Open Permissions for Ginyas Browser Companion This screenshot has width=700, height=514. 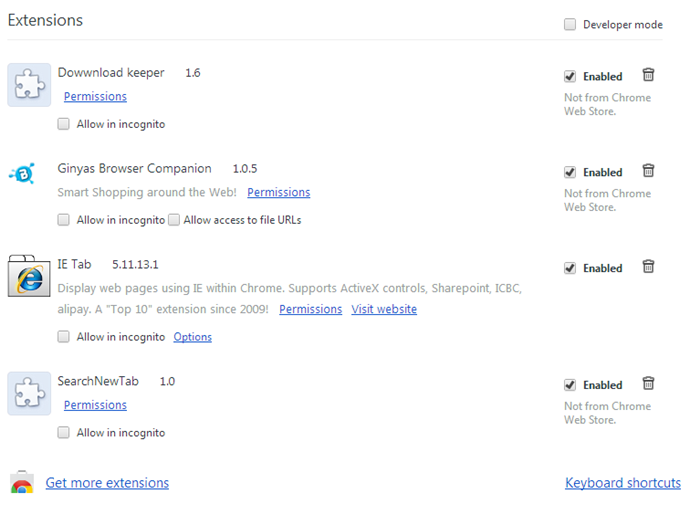pyautogui.click(x=279, y=192)
